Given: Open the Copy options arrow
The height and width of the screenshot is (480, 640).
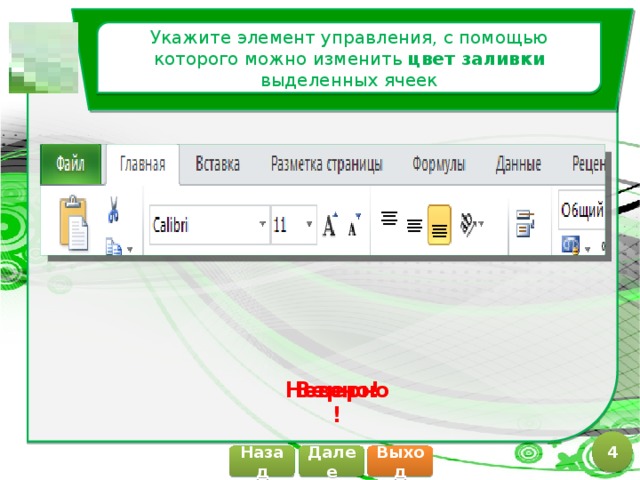Looking at the screenshot, I should 130,249.
